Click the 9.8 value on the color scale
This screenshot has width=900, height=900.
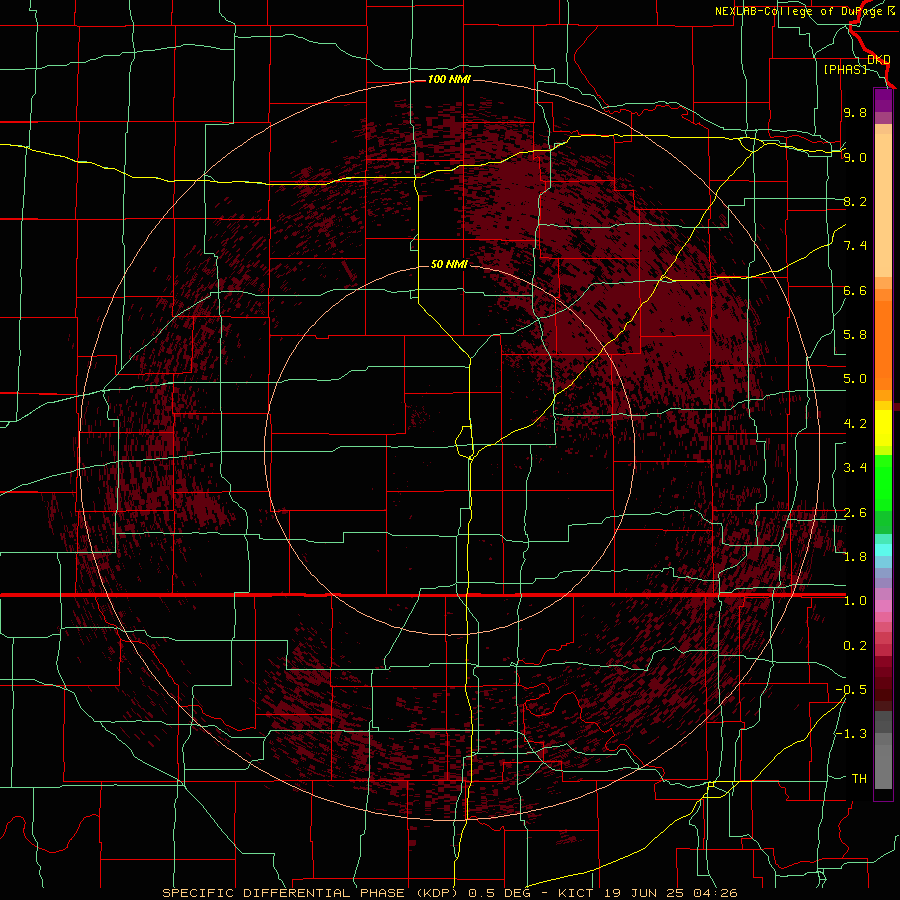[855, 112]
